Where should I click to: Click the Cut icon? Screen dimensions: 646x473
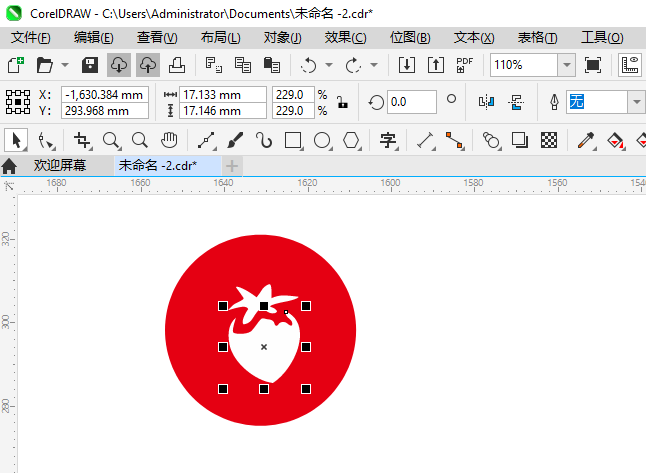click(213, 65)
